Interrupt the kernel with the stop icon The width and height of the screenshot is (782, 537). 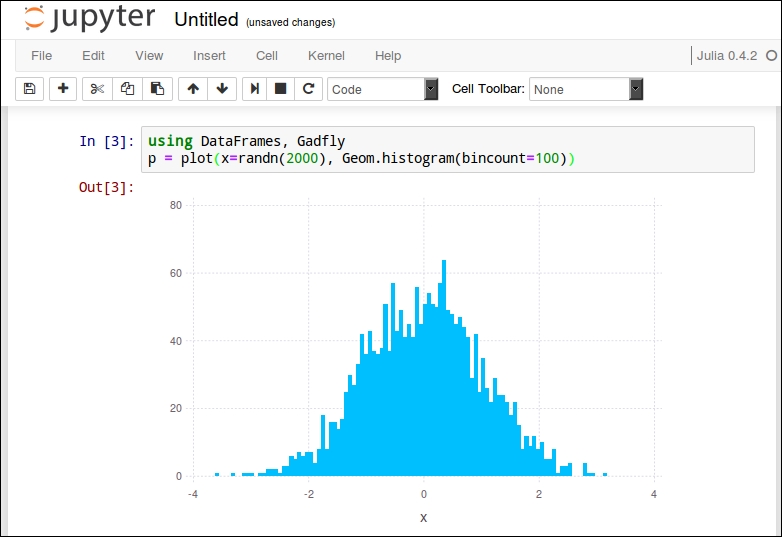click(281, 89)
